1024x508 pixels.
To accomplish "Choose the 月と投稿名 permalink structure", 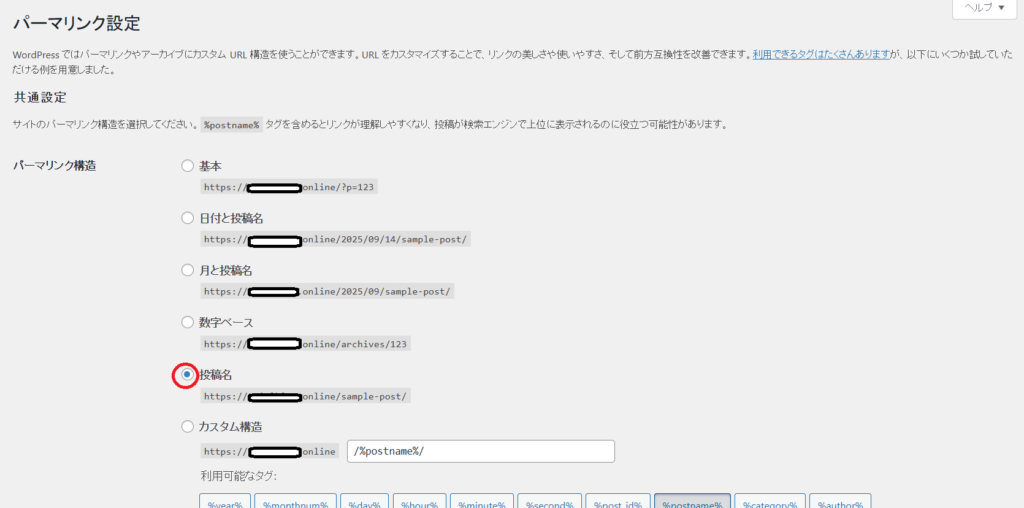I will pyautogui.click(x=187, y=270).
